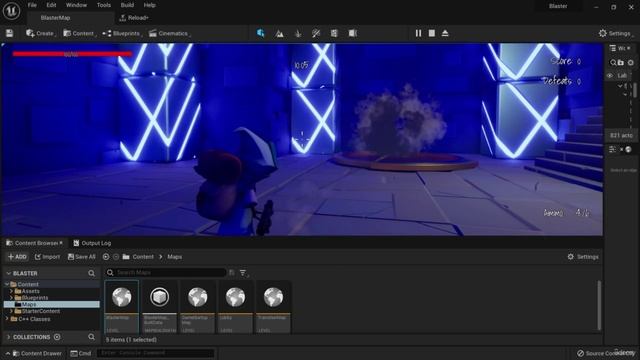Image resolution: width=640 pixels, height=360 pixels.
Task: Go back in Content Browser history
Action: tap(106, 257)
